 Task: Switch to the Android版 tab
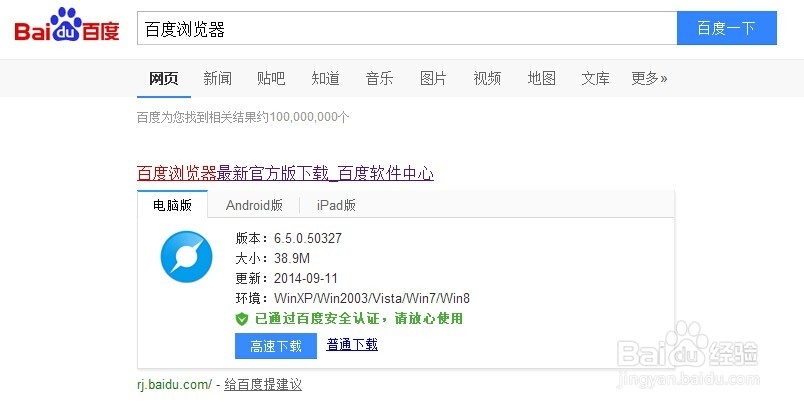254,205
